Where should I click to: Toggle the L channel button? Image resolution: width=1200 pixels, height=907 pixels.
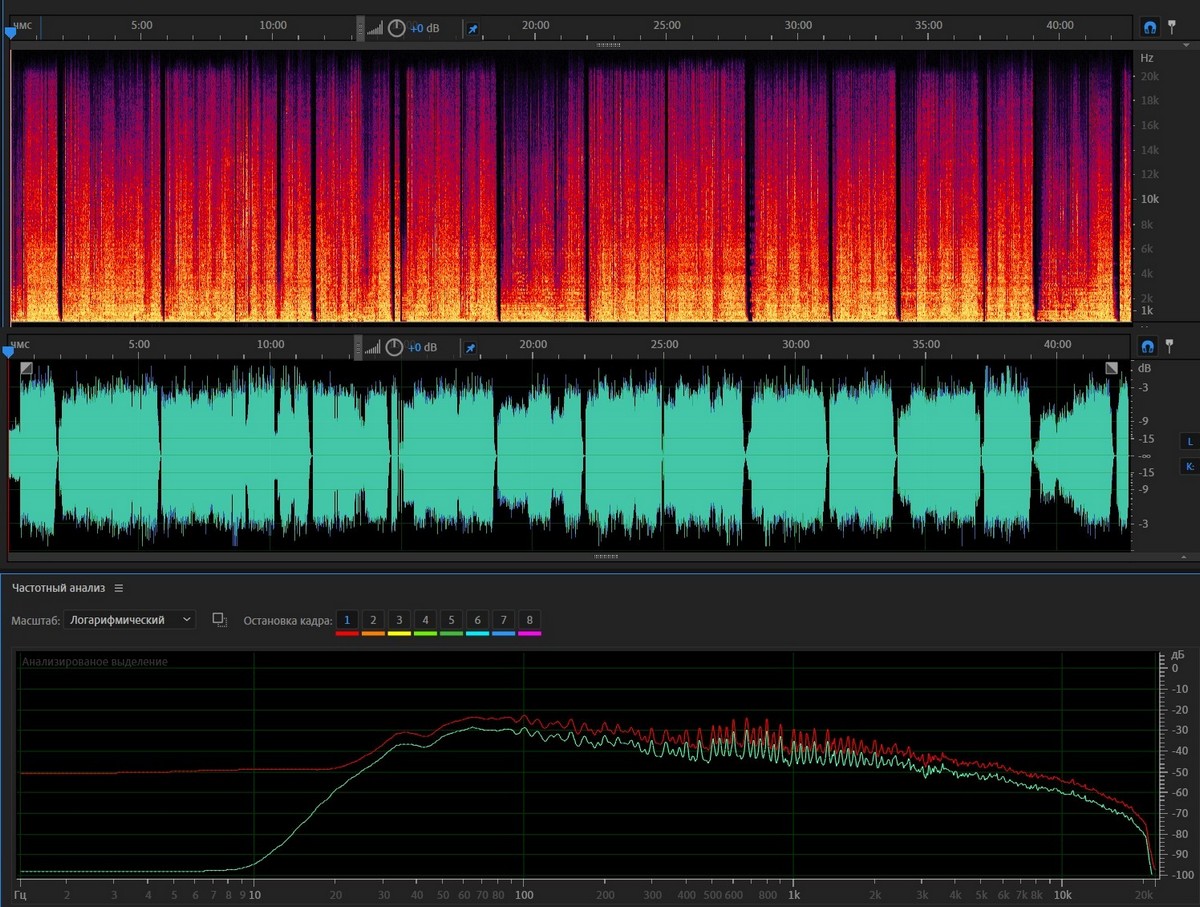coord(1190,441)
